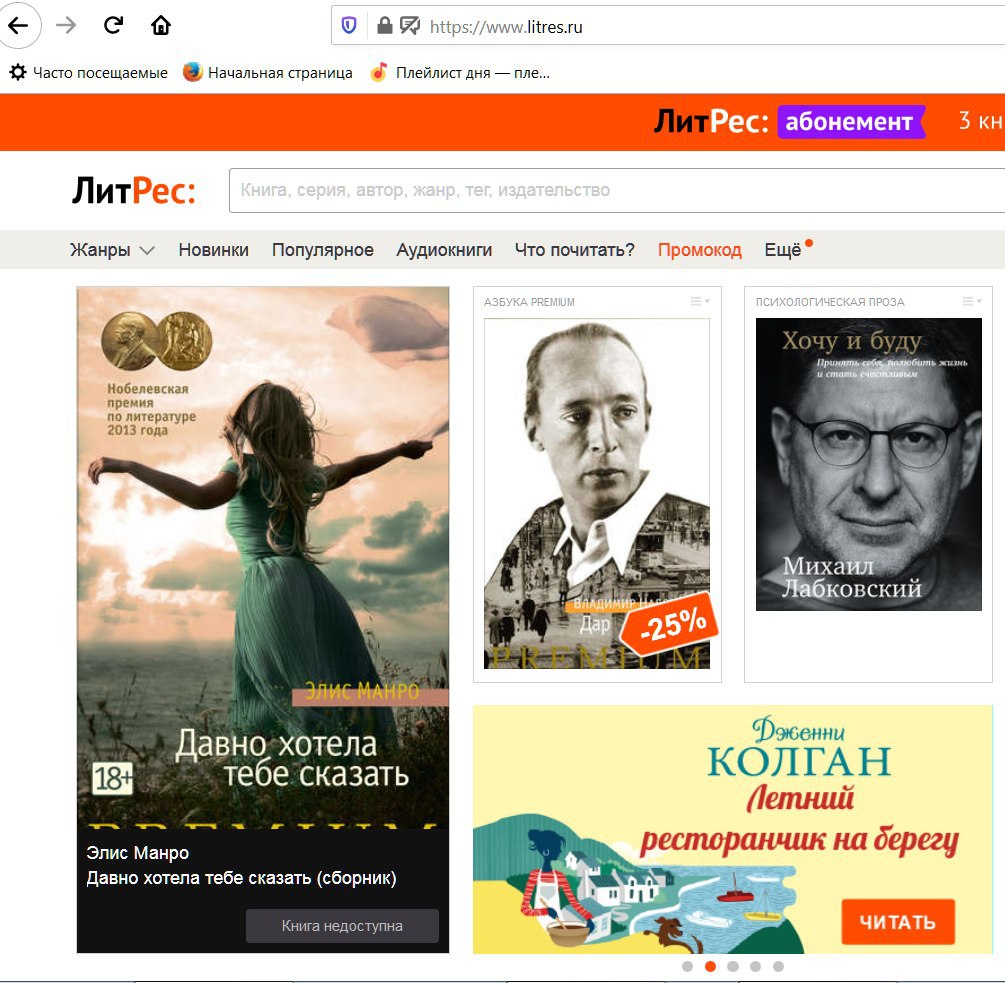Click the browser Forward arrow button
This screenshot has width=1005, height=983.
coord(66,26)
